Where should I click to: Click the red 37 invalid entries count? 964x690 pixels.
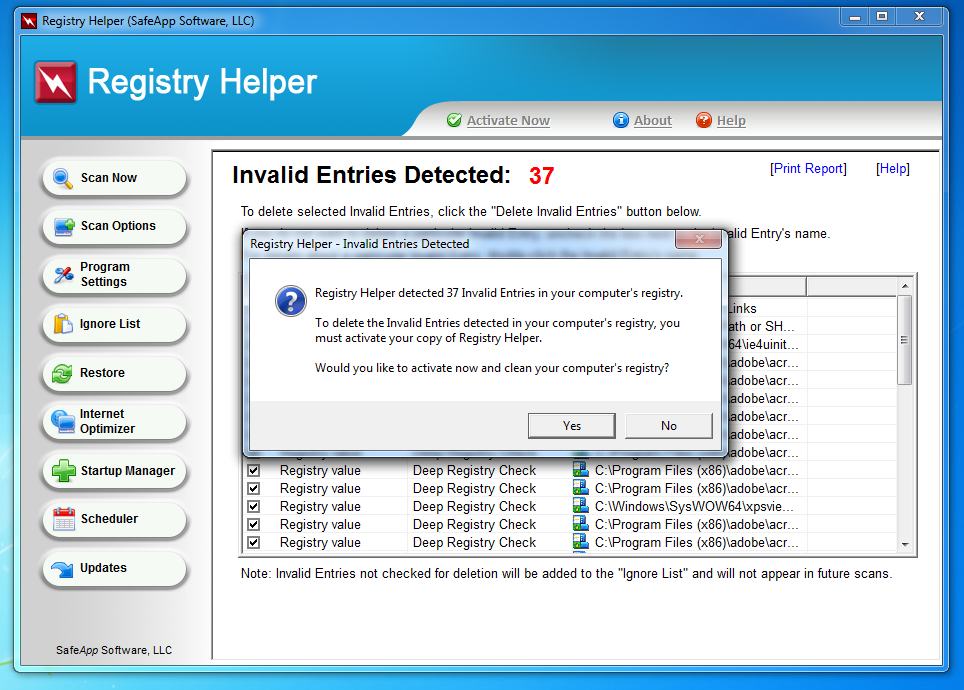pyautogui.click(x=541, y=176)
